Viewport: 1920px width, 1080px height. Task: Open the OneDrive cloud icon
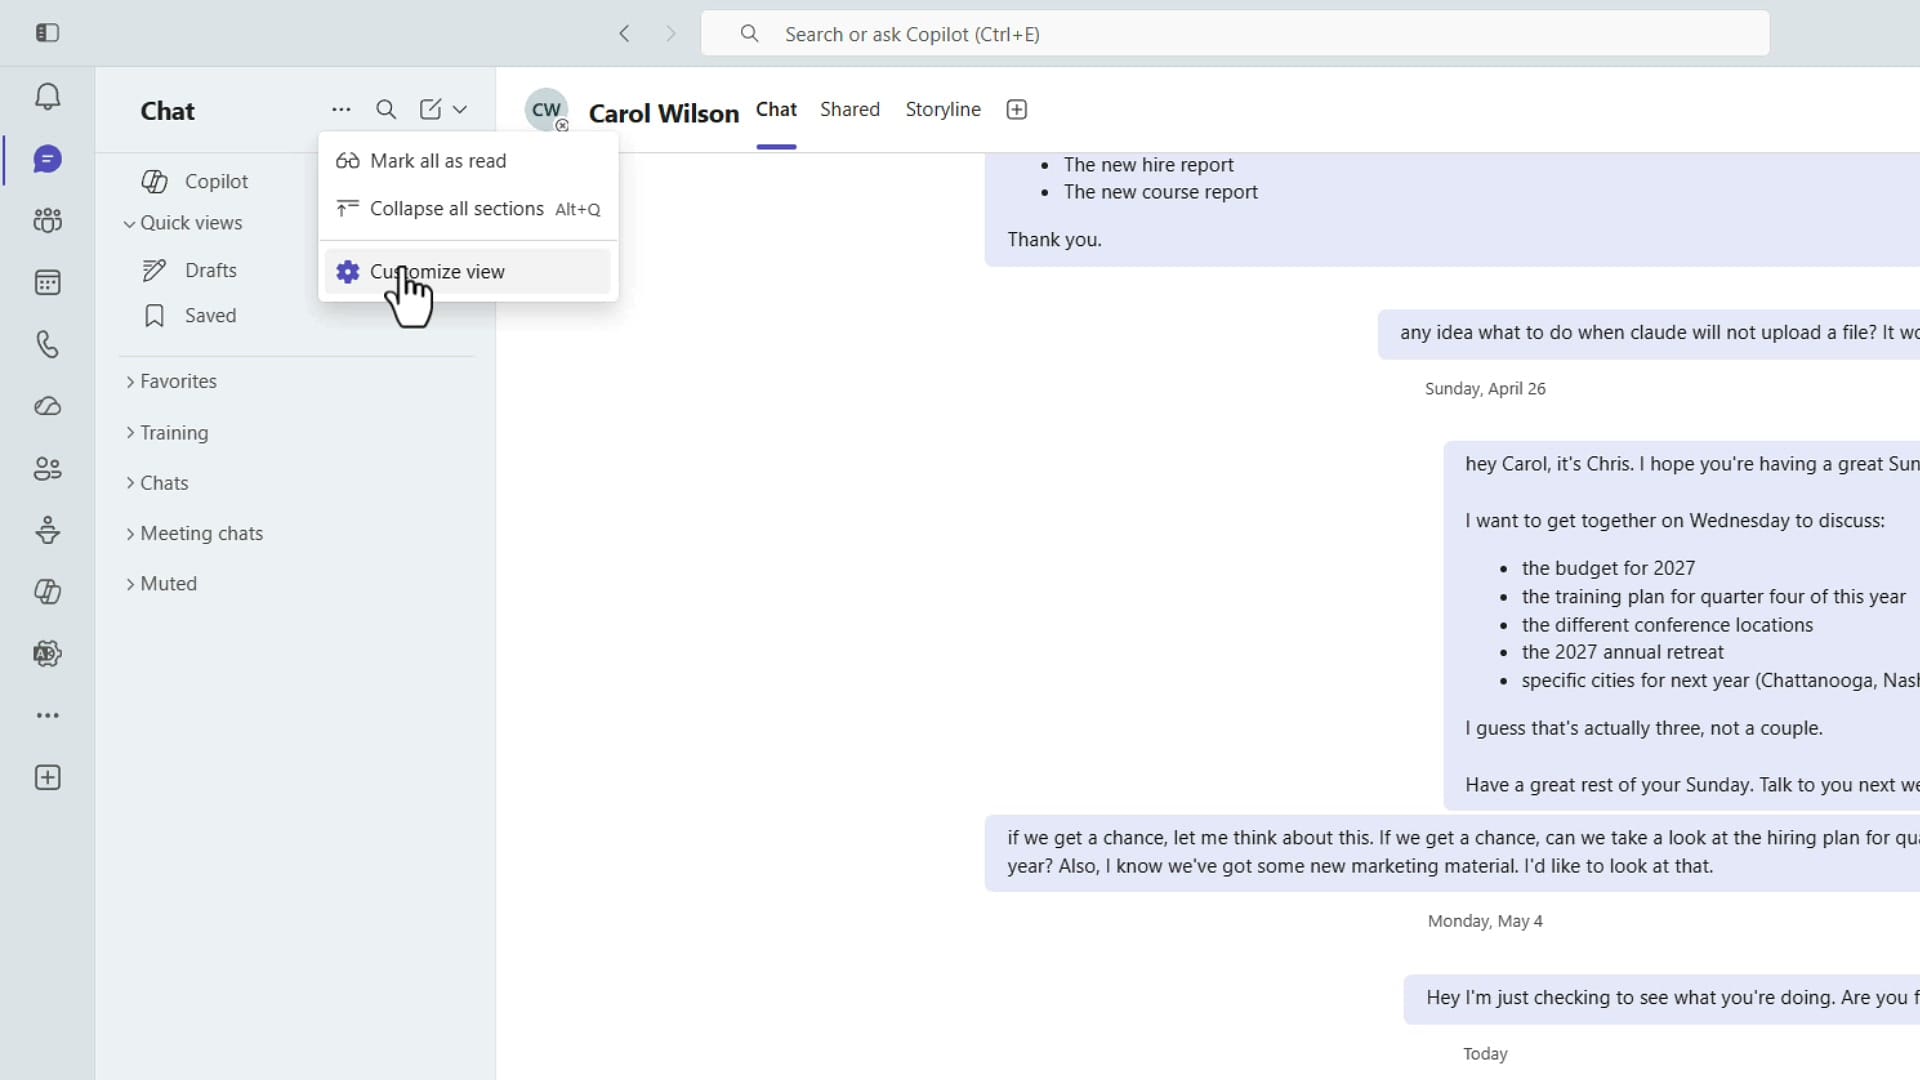coord(47,407)
